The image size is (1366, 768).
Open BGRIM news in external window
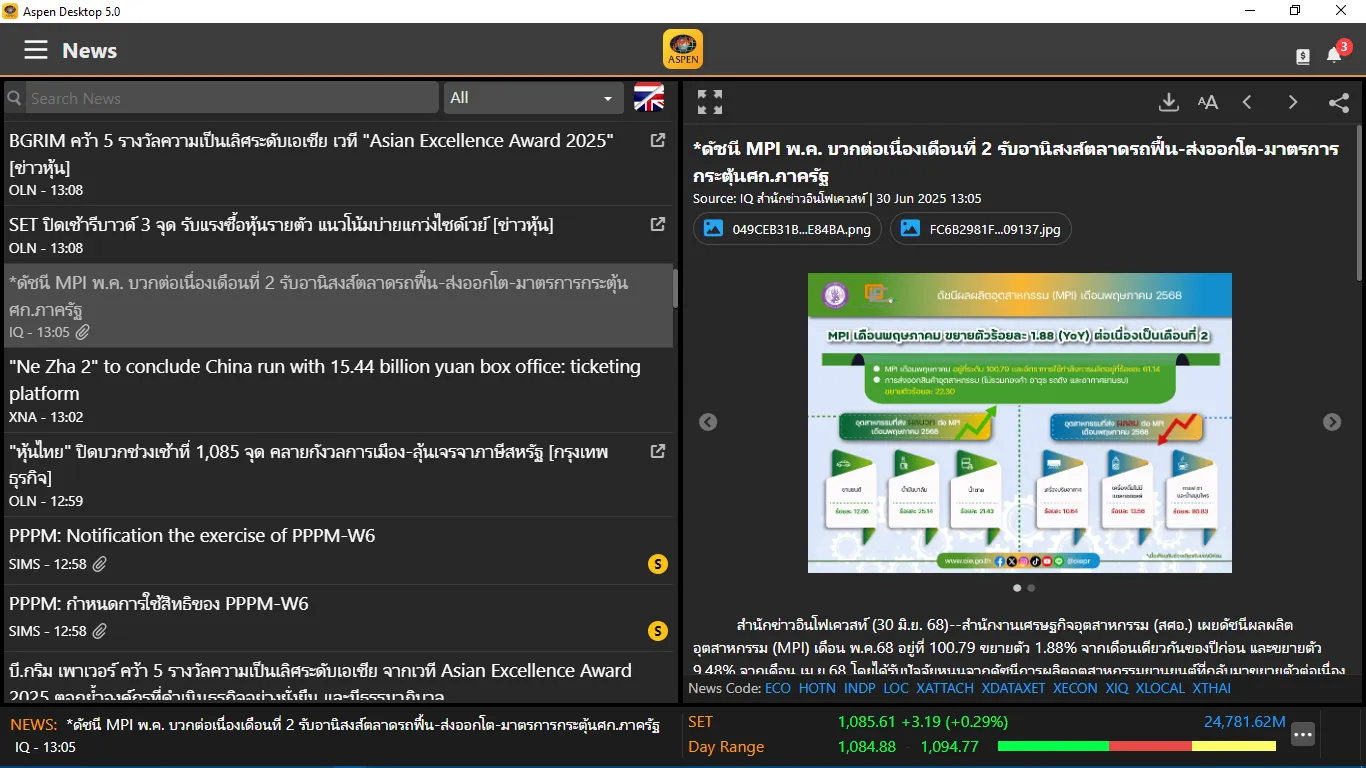coord(658,141)
